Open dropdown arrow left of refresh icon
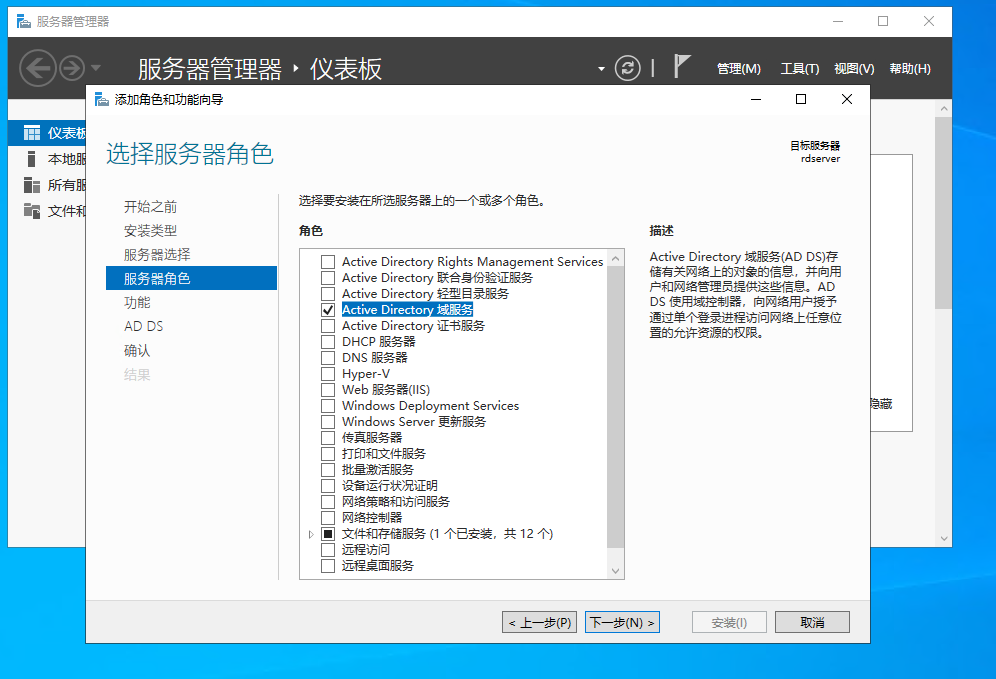This screenshot has height=679, width=996. [x=601, y=69]
